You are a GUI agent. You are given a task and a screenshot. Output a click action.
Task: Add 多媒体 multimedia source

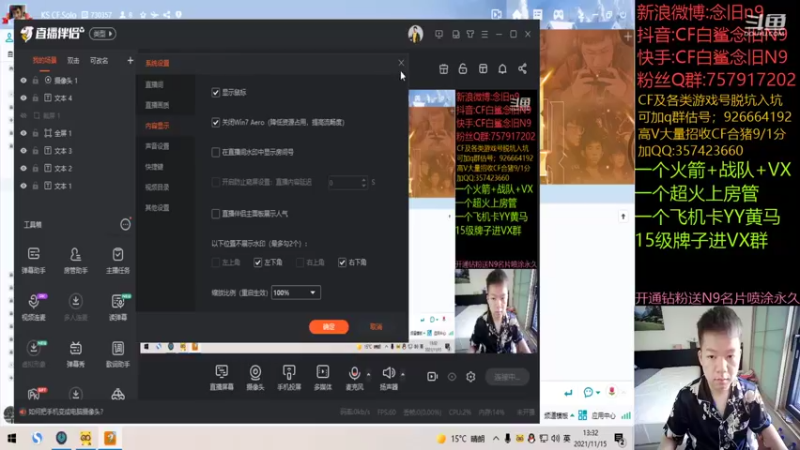point(322,378)
